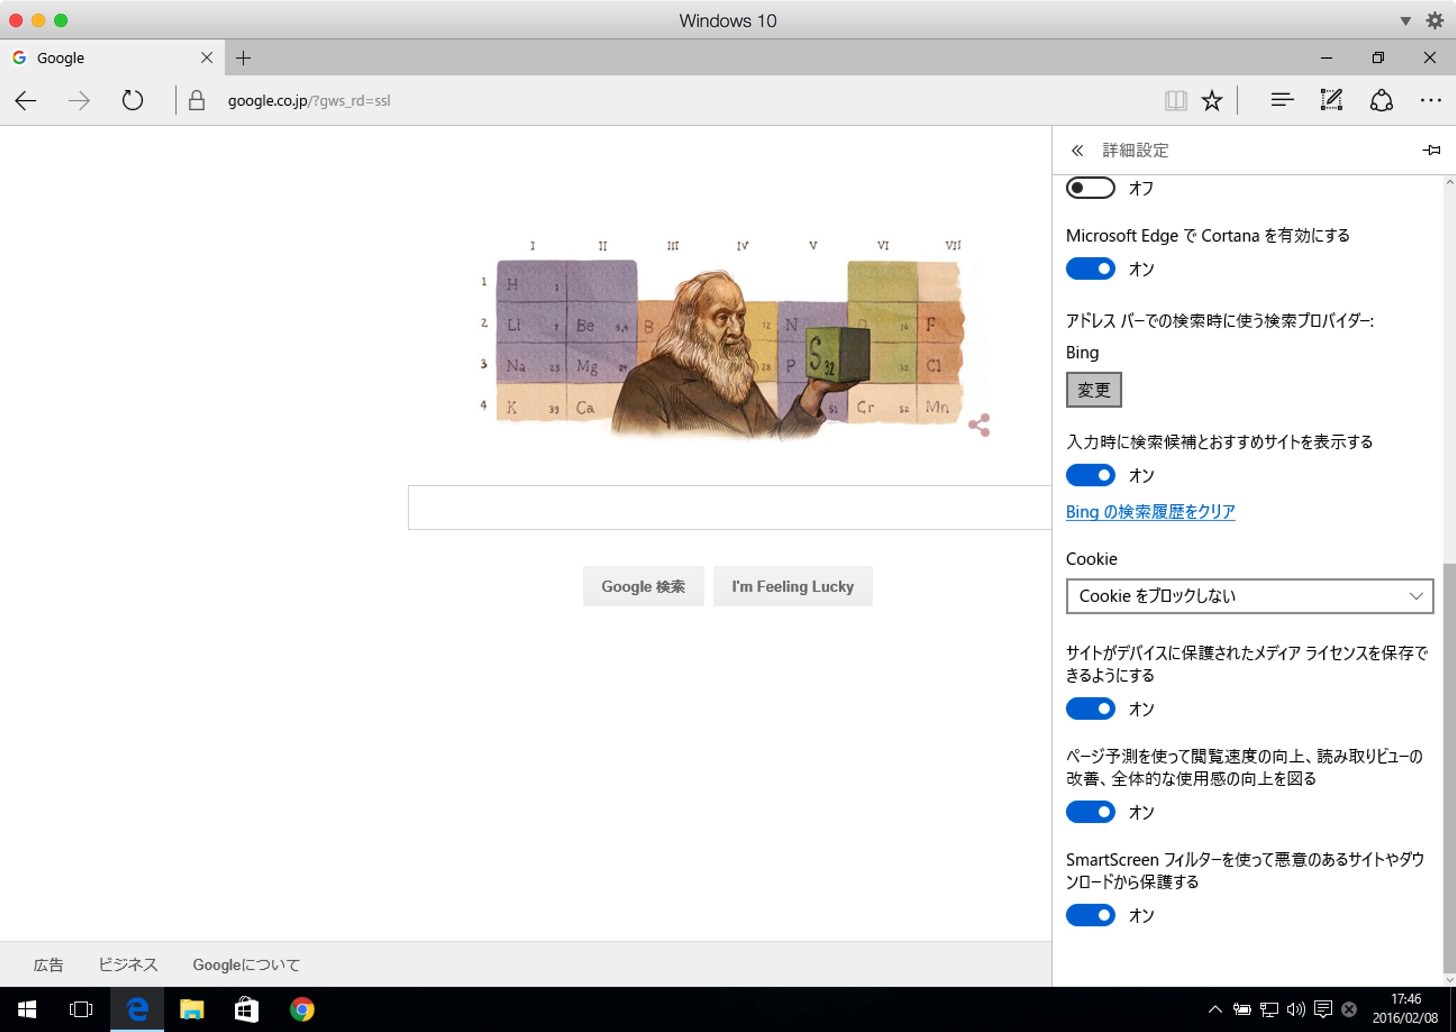This screenshot has width=1456, height=1032.
Task: Click the I'm Feeling Lucky button
Action: point(793,587)
